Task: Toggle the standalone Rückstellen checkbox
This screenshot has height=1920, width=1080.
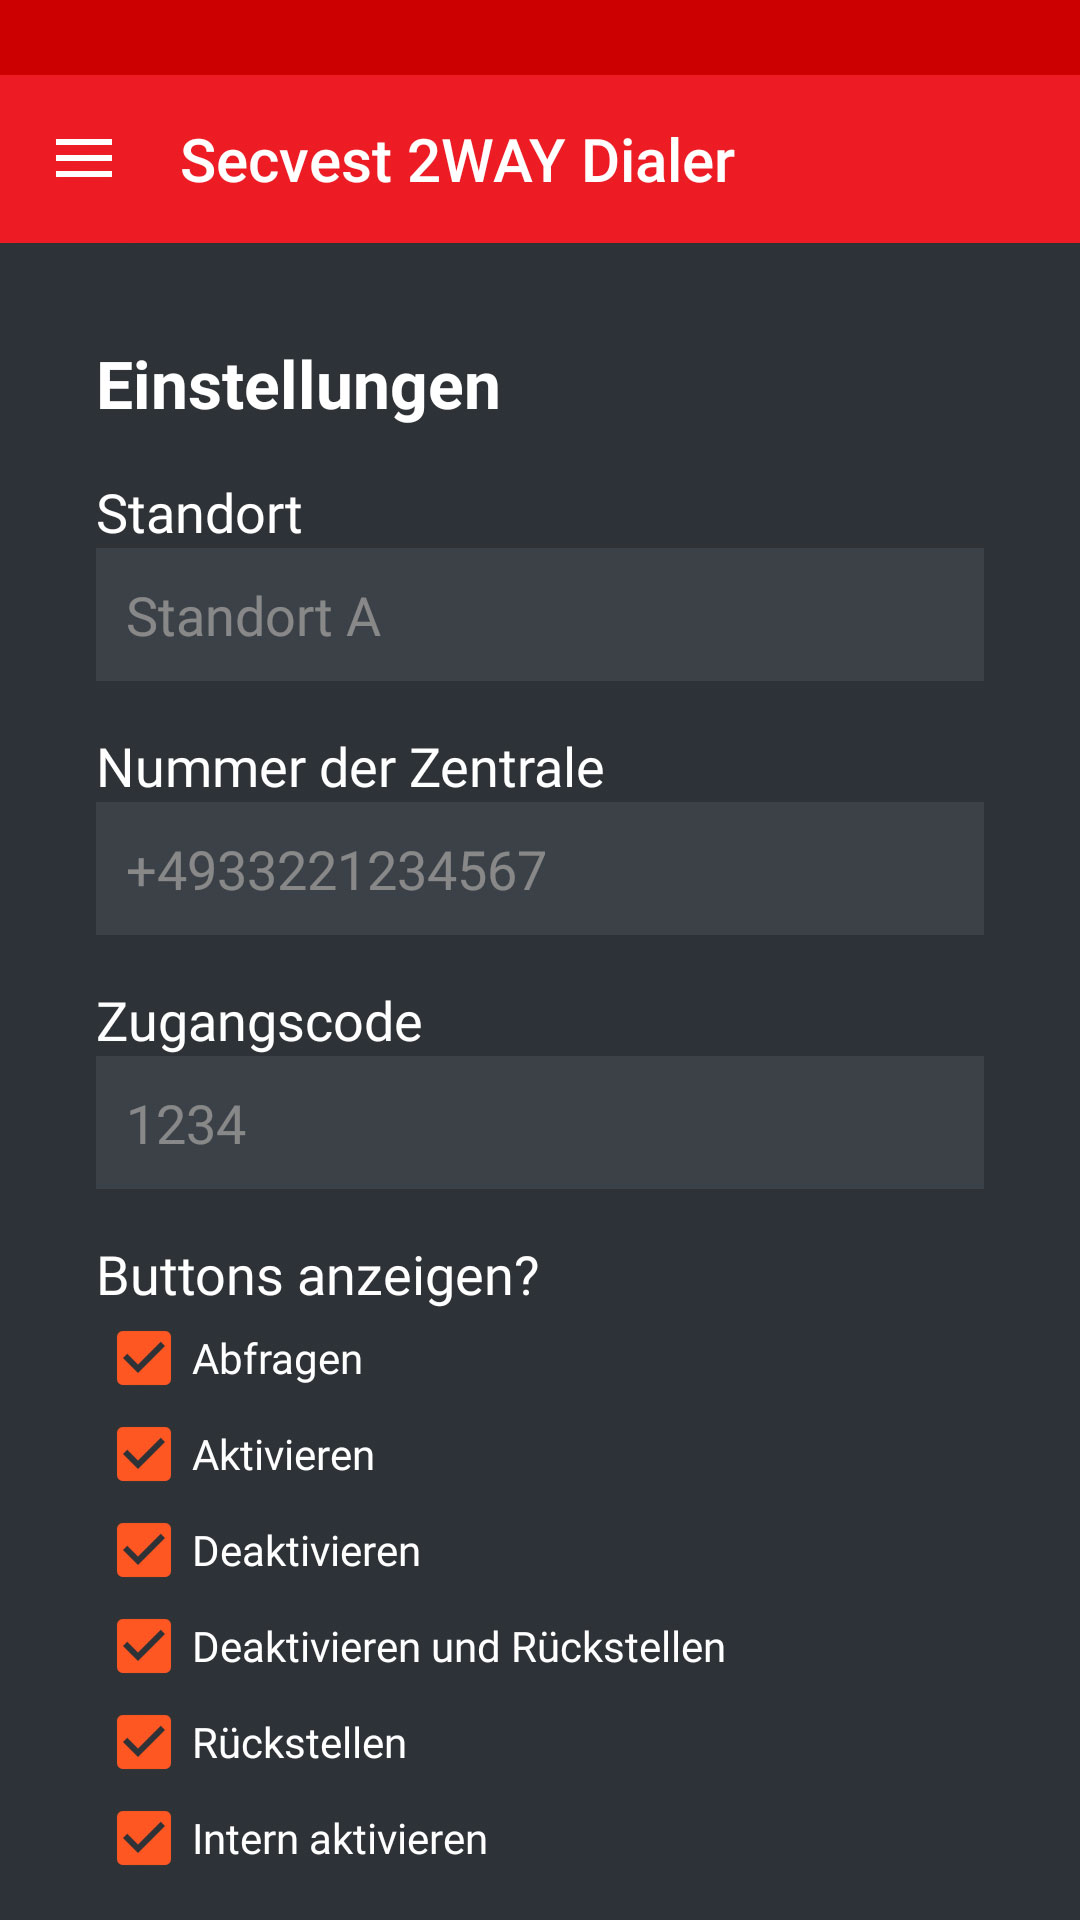Action: click(x=144, y=1743)
